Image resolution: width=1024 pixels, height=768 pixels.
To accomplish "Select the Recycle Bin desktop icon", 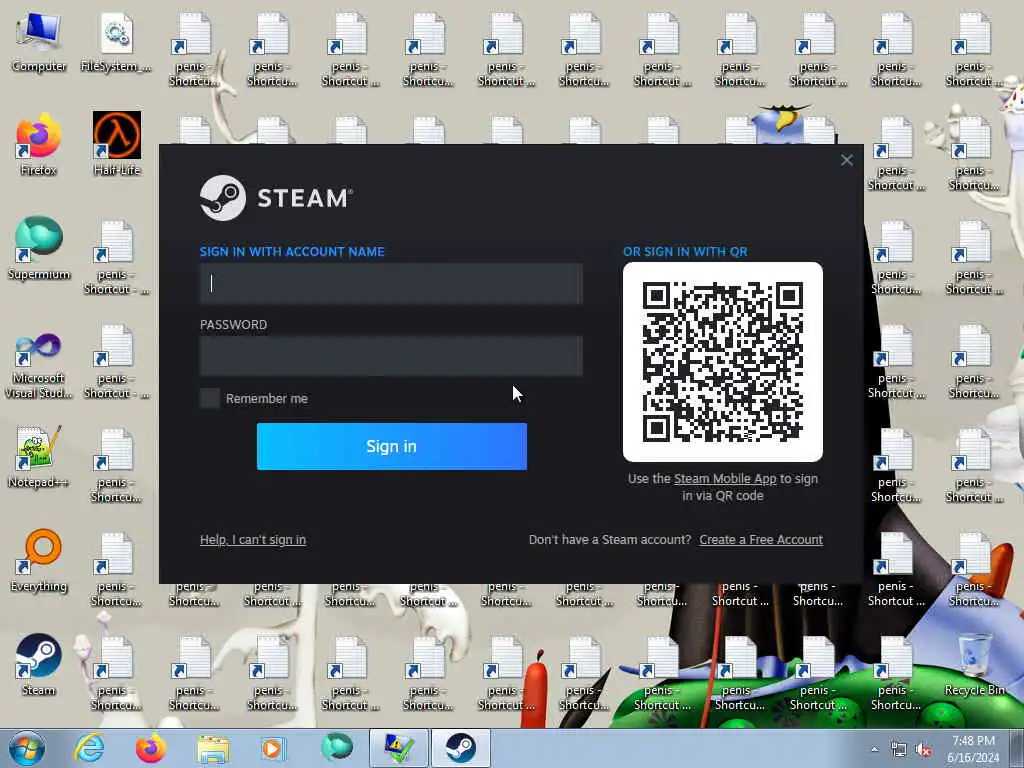I will click(x=974, y=665).
